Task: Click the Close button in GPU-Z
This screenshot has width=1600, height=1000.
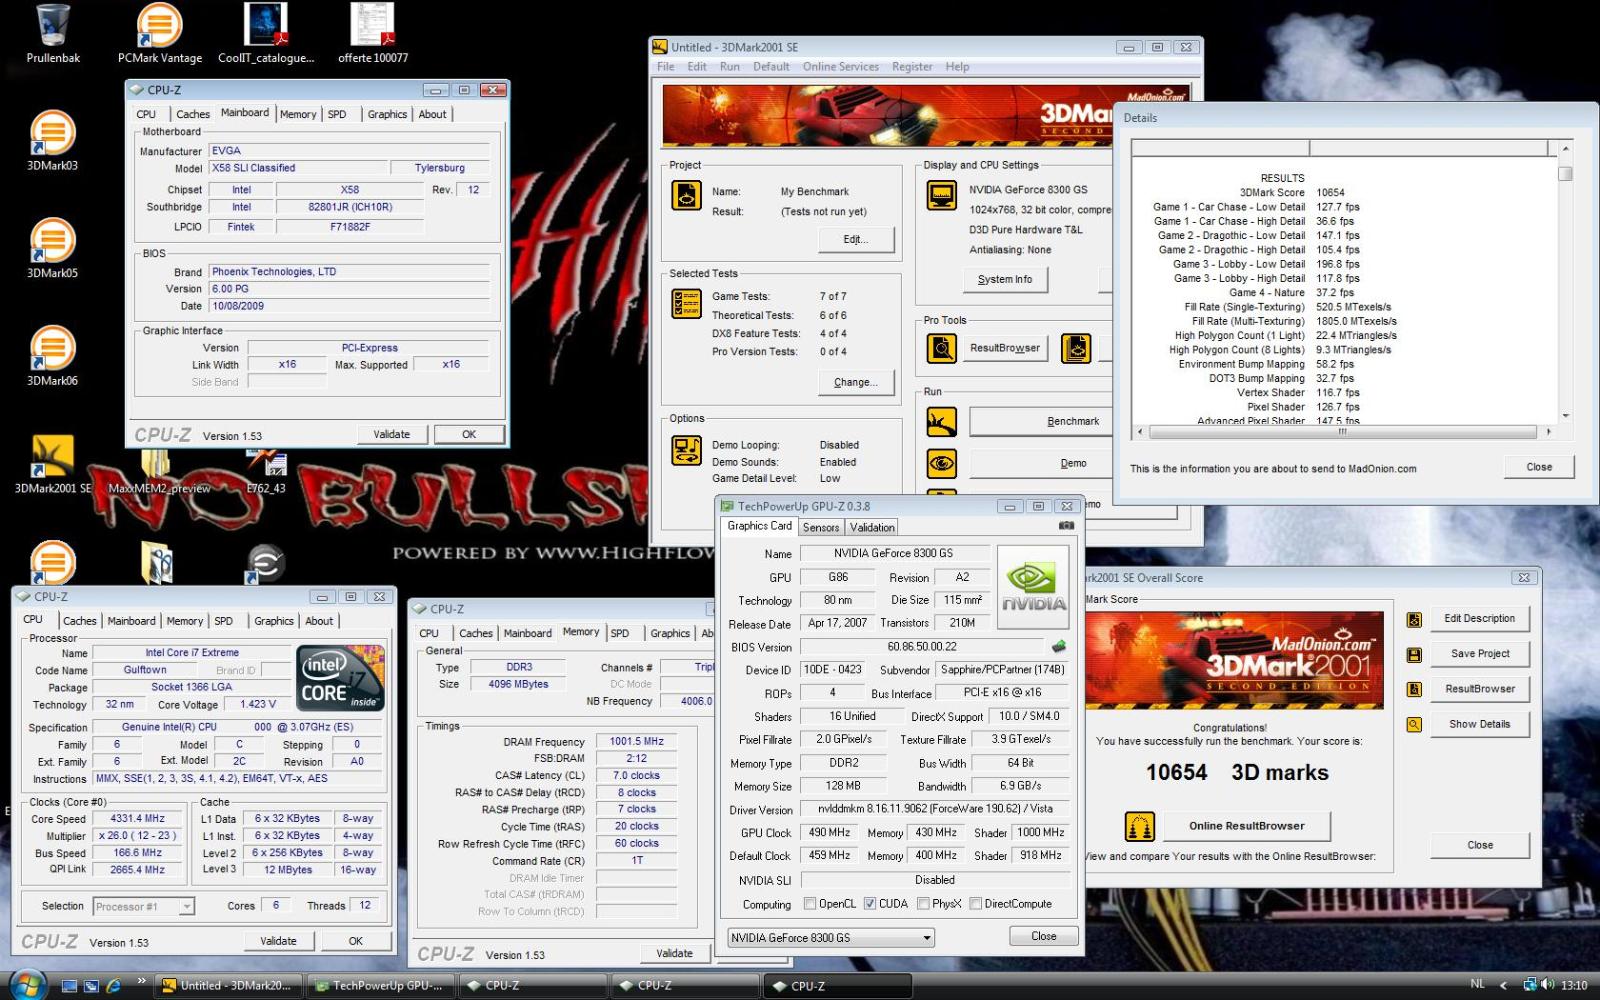Action: (1043, 936)
